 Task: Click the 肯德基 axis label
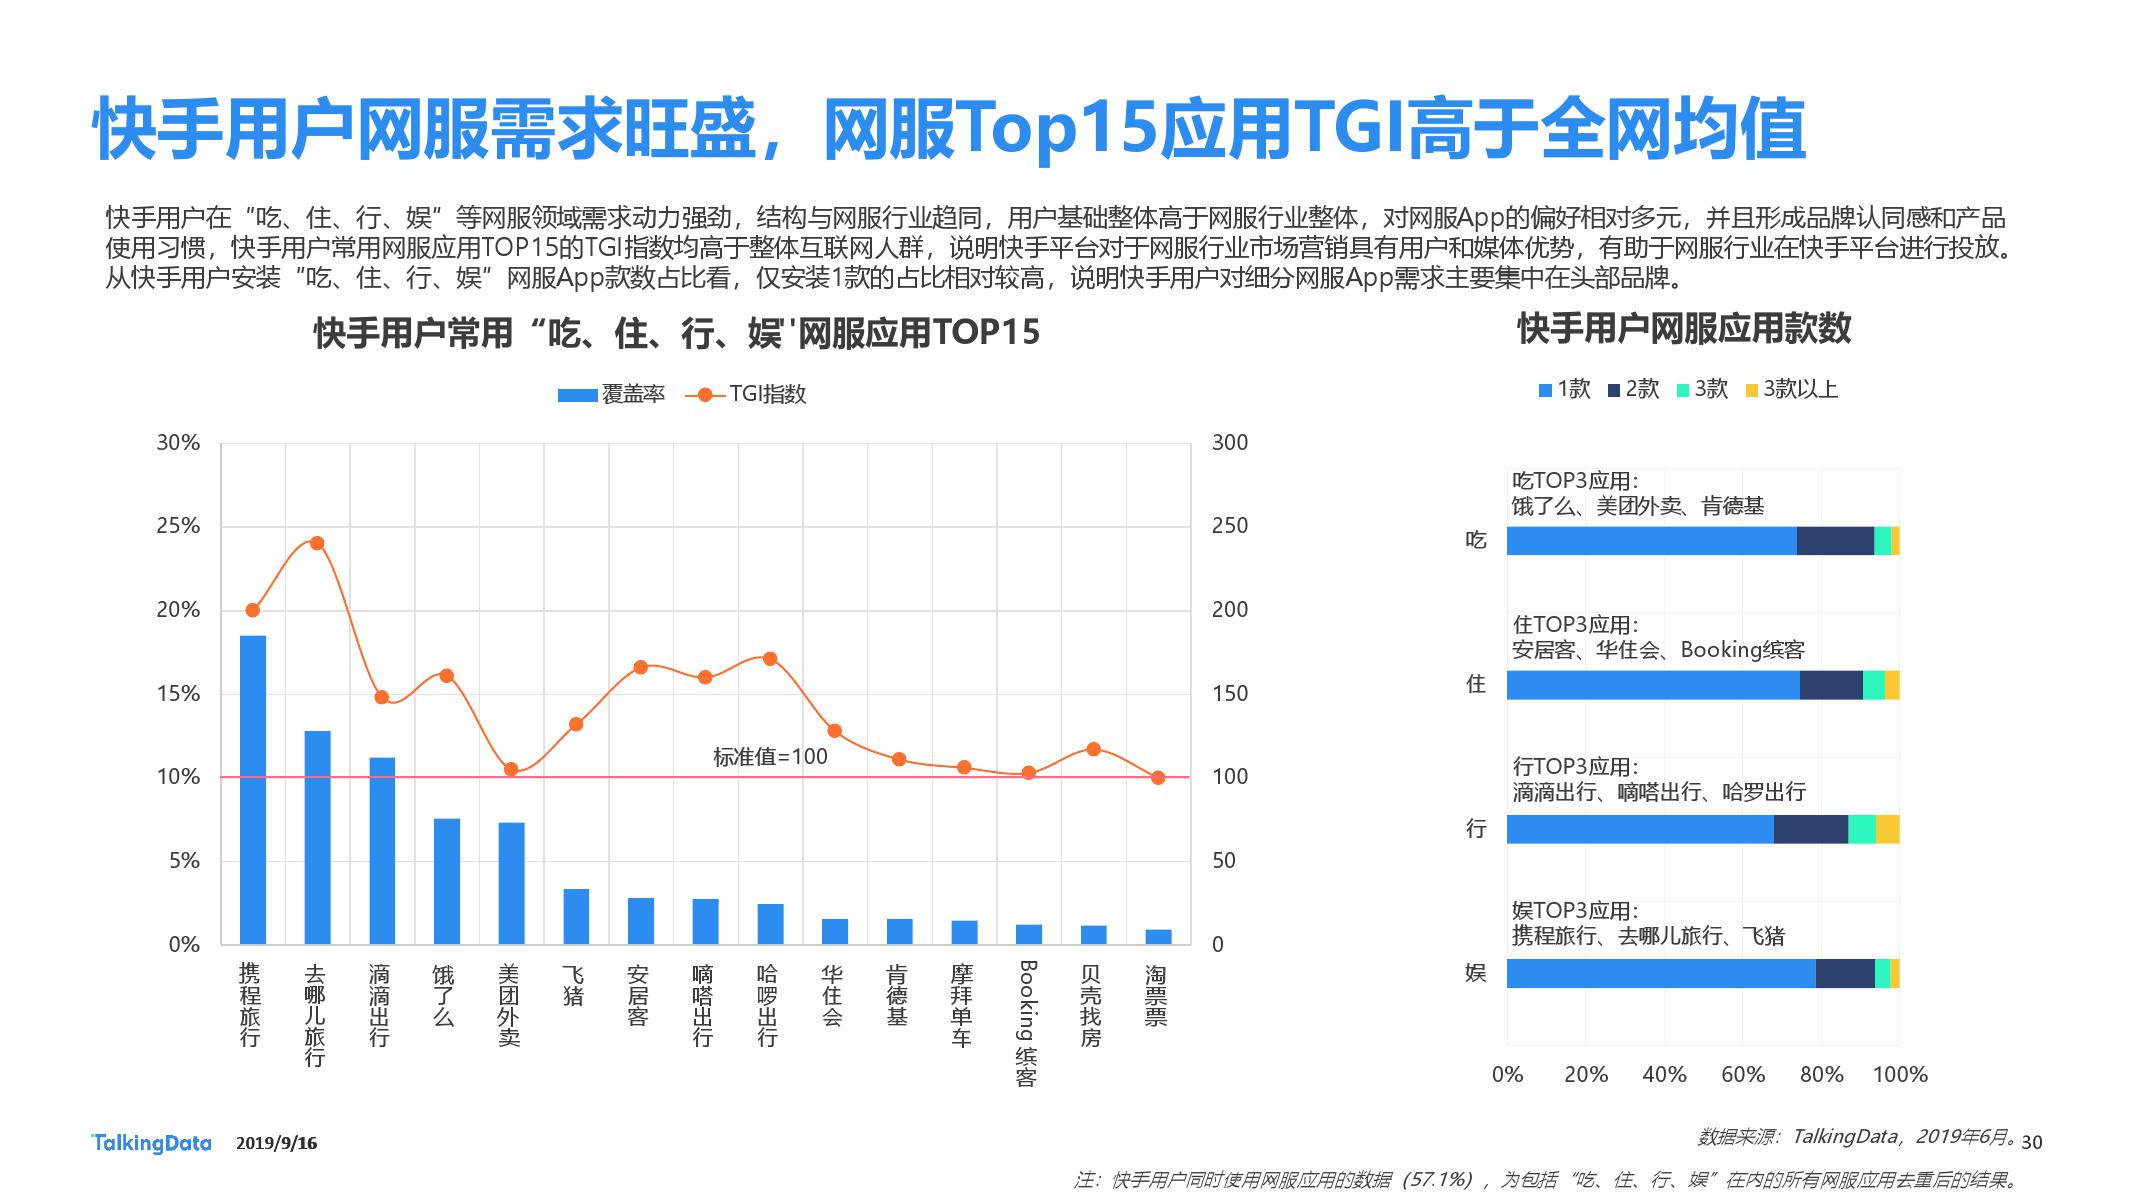click(897, 995)
